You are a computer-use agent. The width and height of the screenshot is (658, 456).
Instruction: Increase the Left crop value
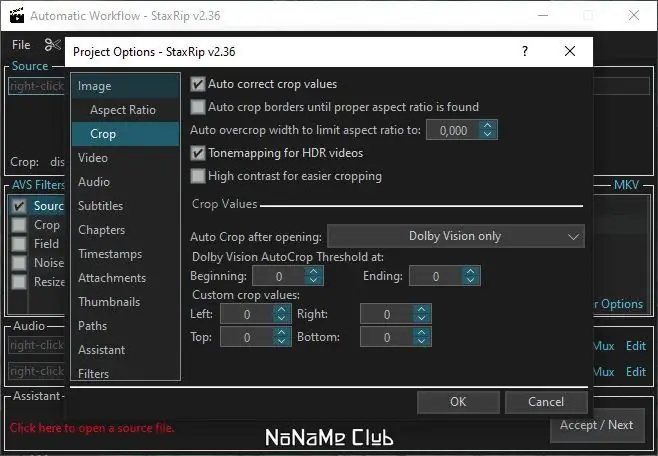pyautogui.click(x=282, y=309)
